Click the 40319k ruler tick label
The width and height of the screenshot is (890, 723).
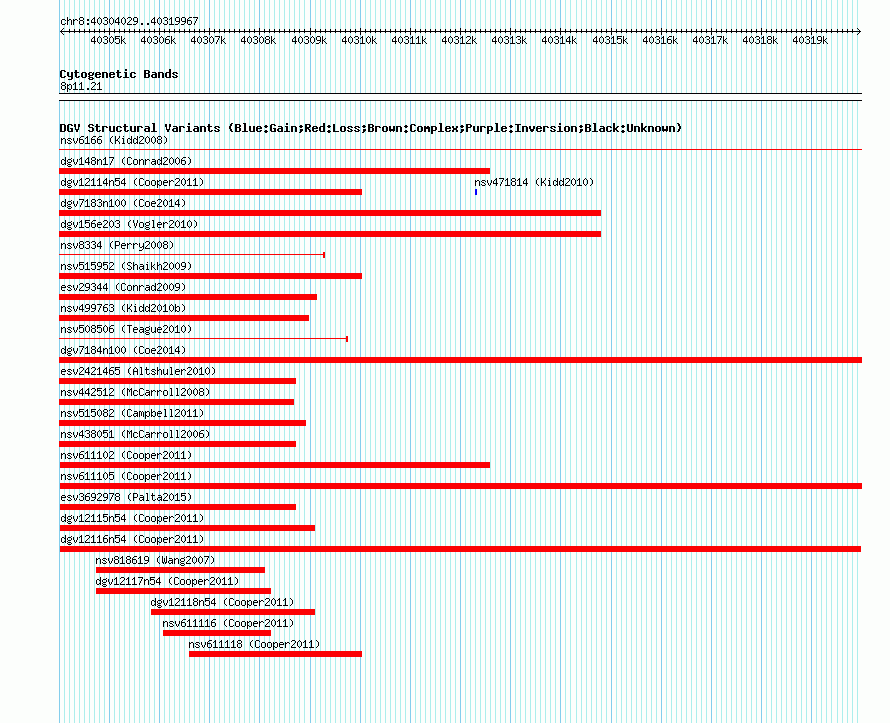[810, 40]
